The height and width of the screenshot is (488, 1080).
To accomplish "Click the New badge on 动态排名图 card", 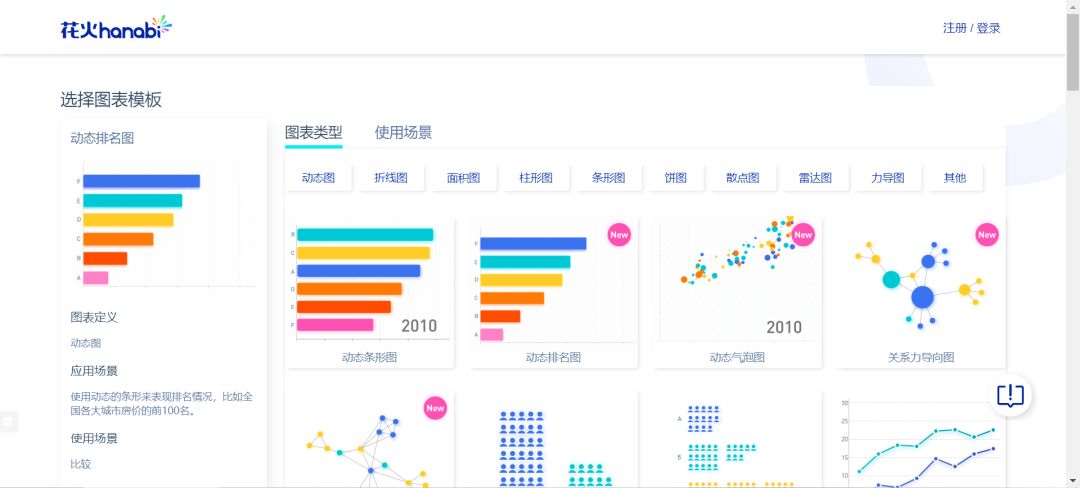I will click(x=619, y=235).
